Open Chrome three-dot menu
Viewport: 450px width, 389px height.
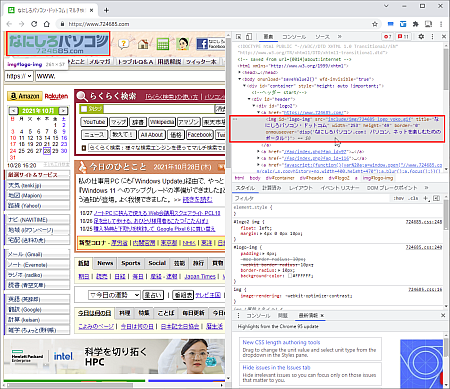441,24
